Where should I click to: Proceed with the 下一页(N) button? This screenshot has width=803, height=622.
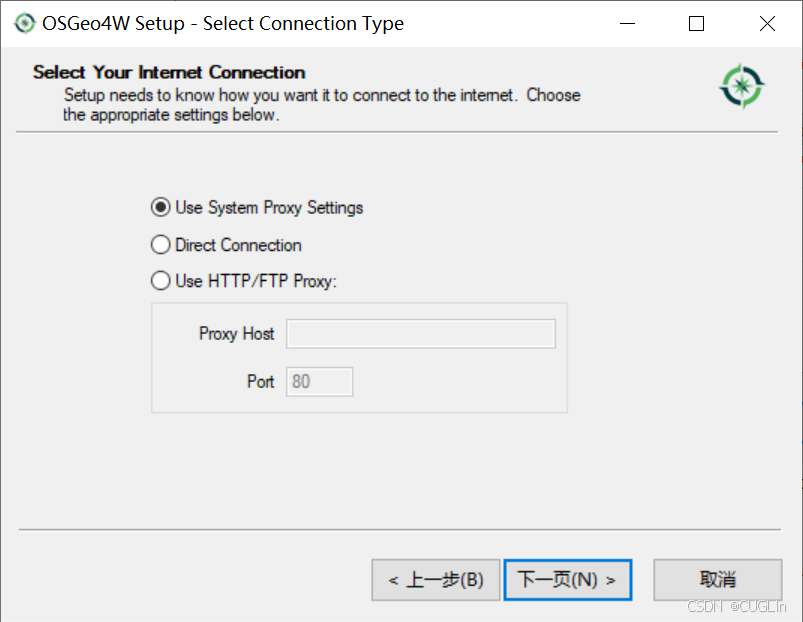pos(567,580)
